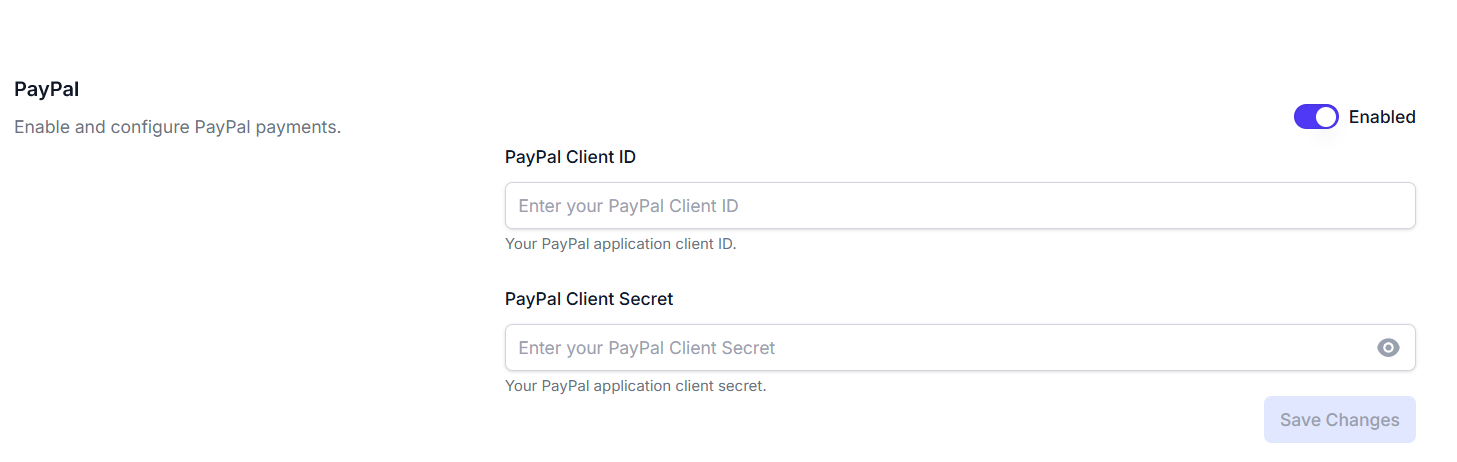Focus the PayPal Client ID input field
Viewport: 1457px width, 462px height.
click(959, 206)
